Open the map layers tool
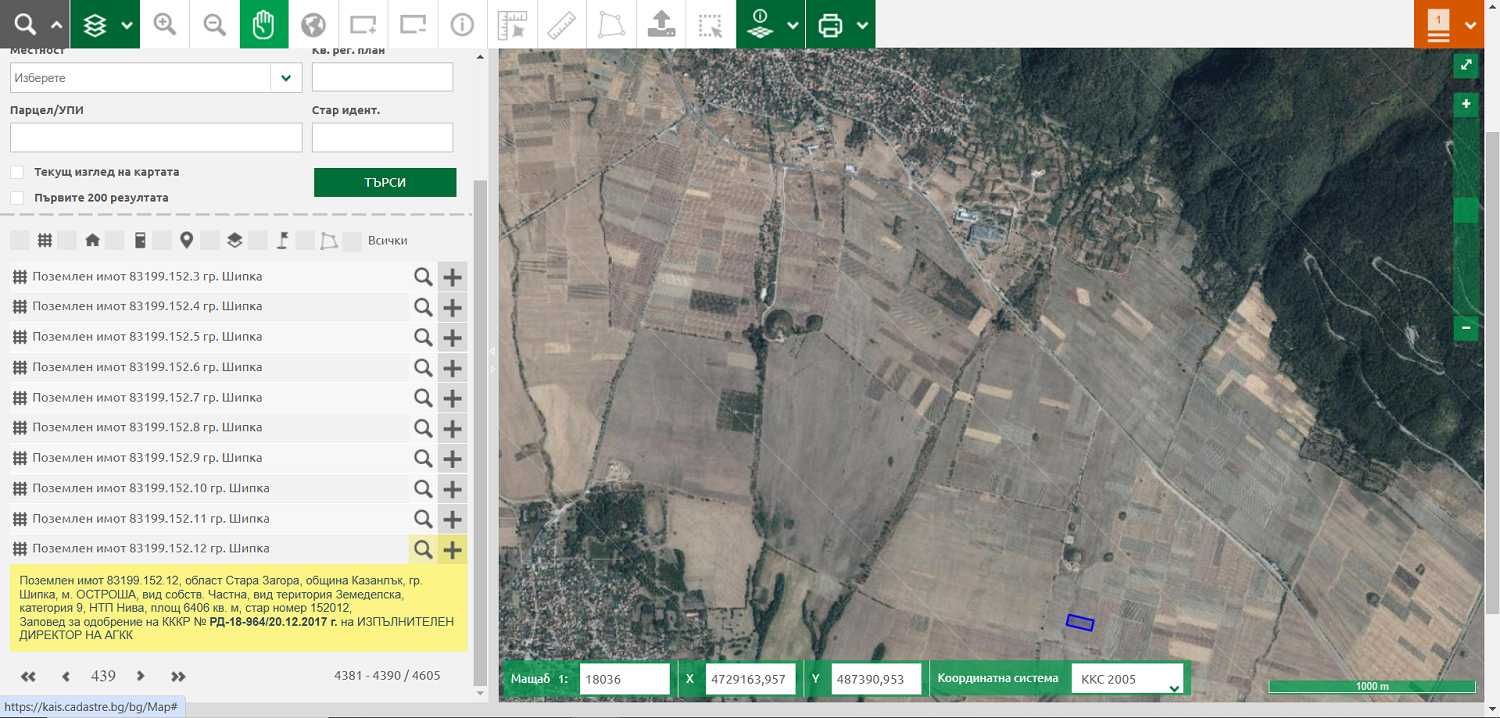Image resolution: width=1500 pixels, height=718 pixels. [94, 24]
